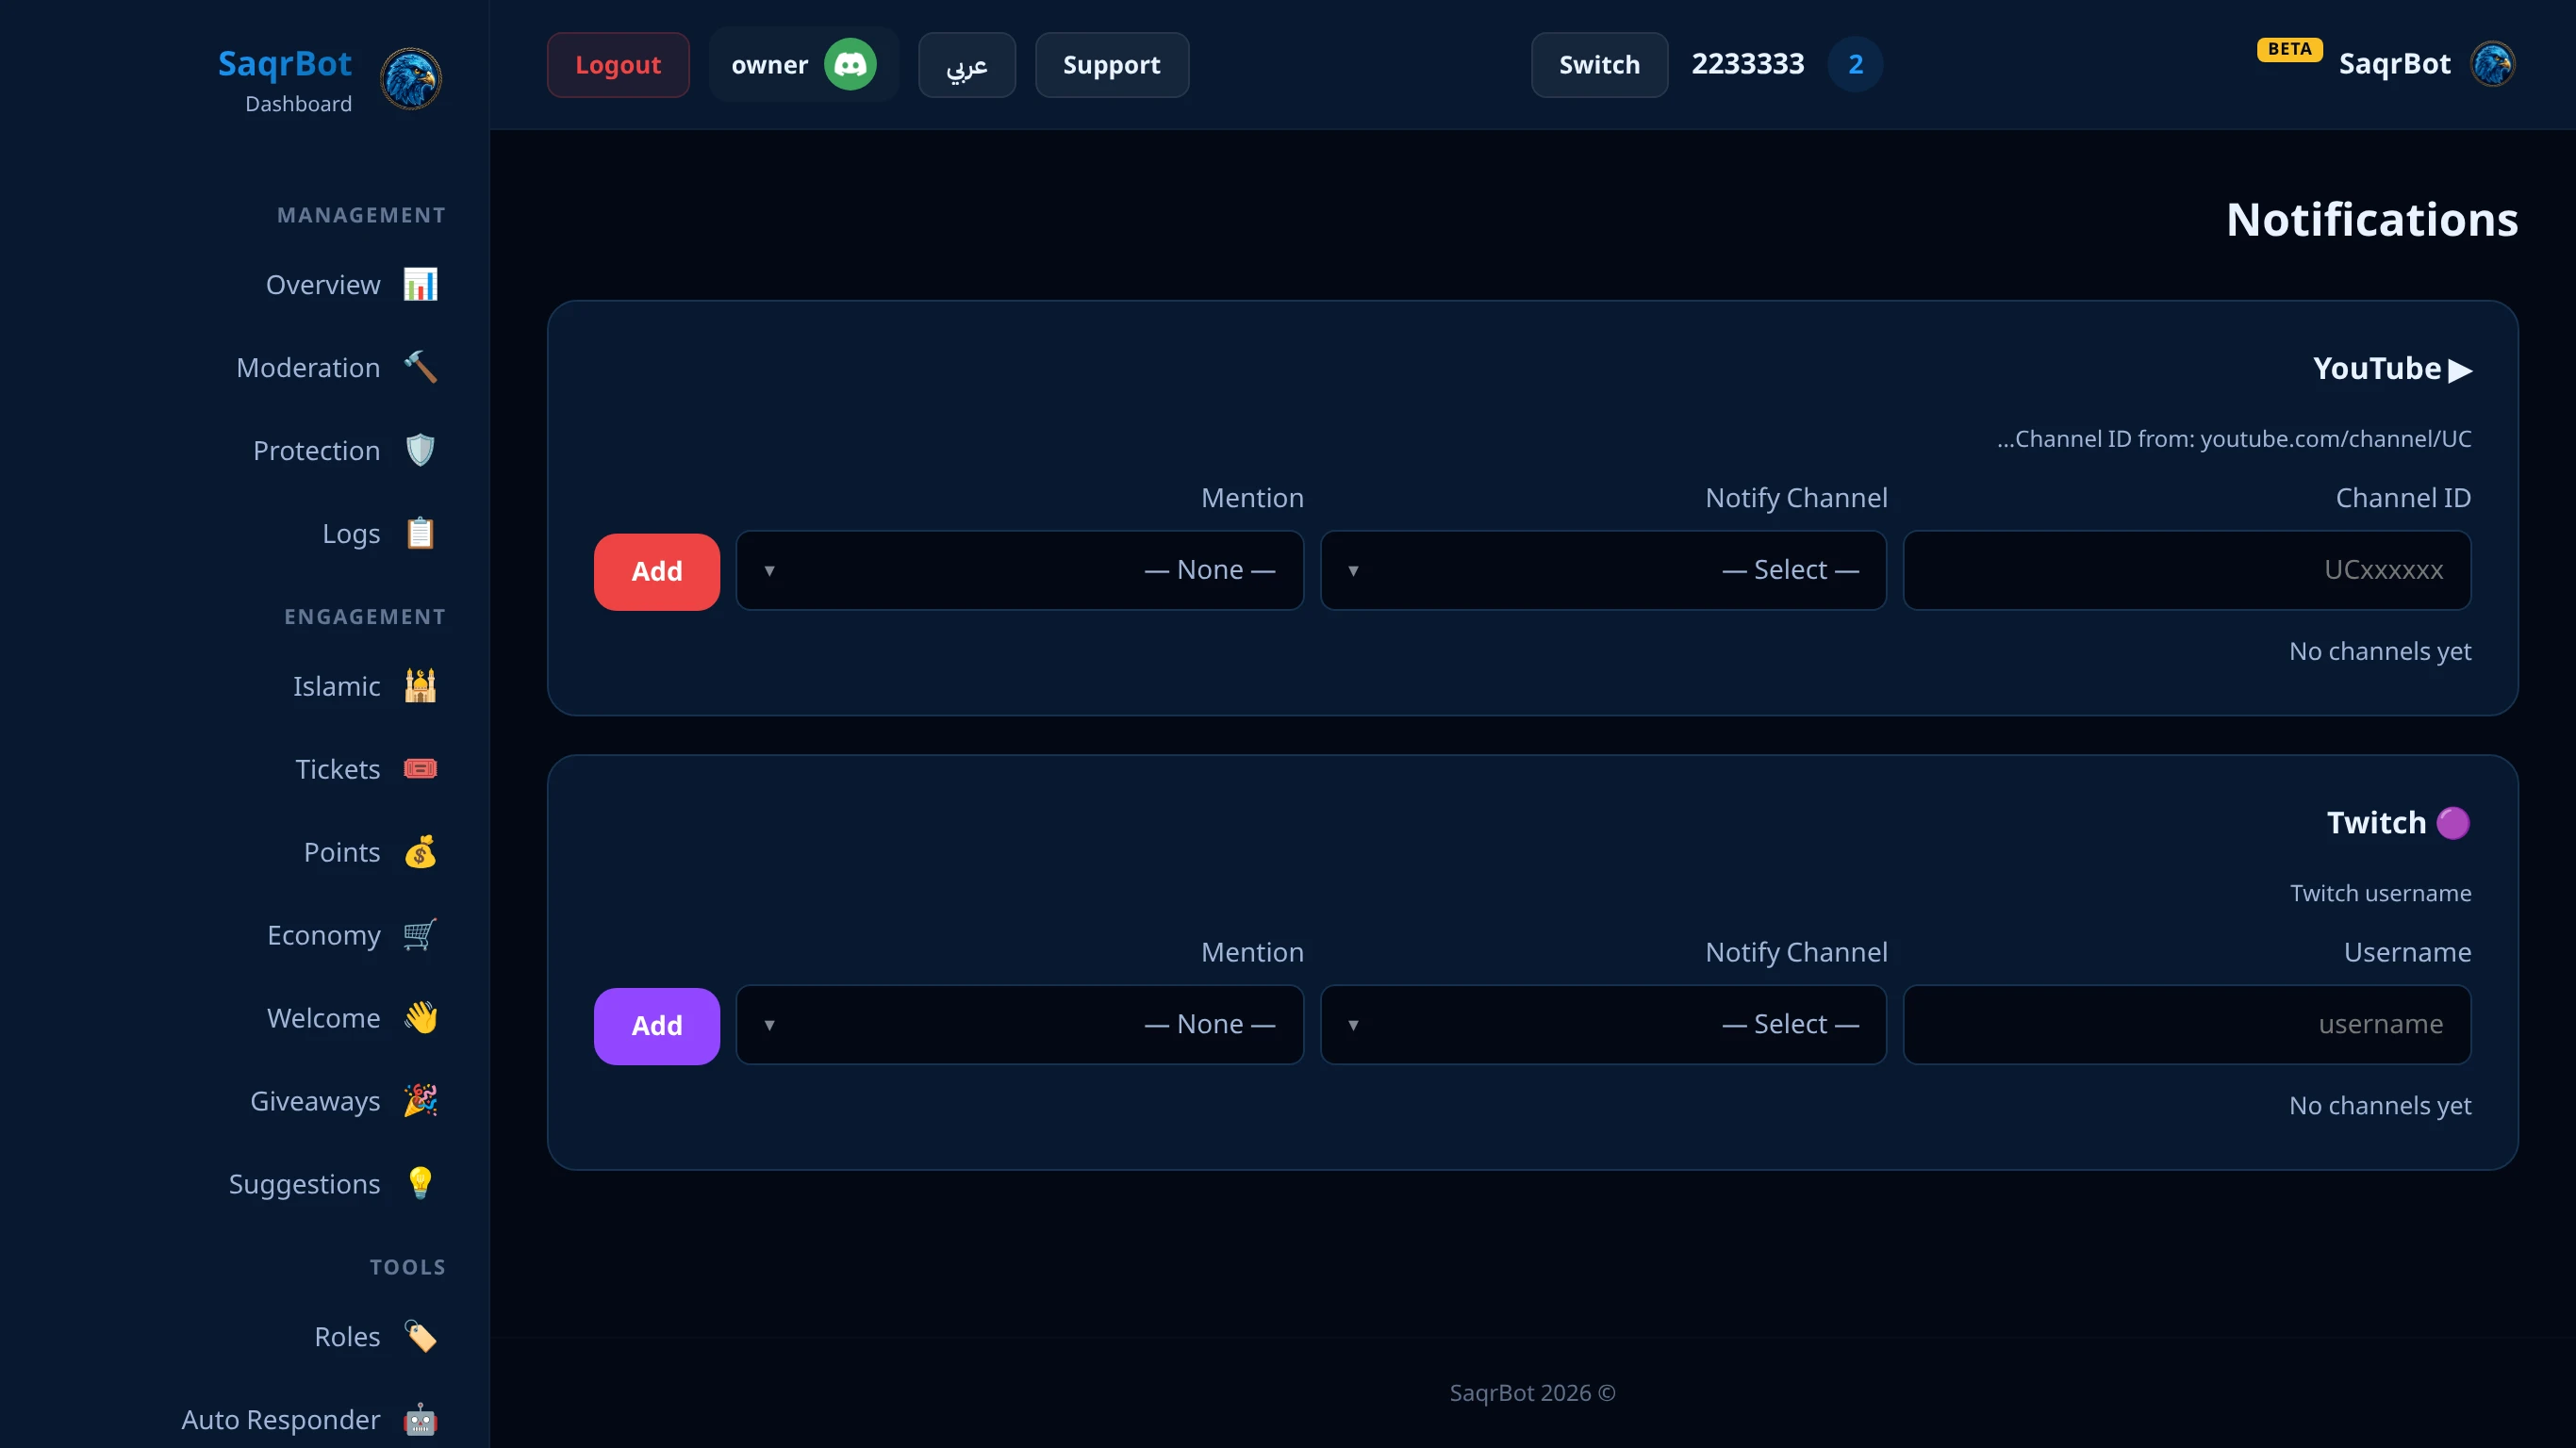The image size is (2576, 1448).
Task: Open the Twitch Mention dropdown
Action: click(x=1019, y=1025)
